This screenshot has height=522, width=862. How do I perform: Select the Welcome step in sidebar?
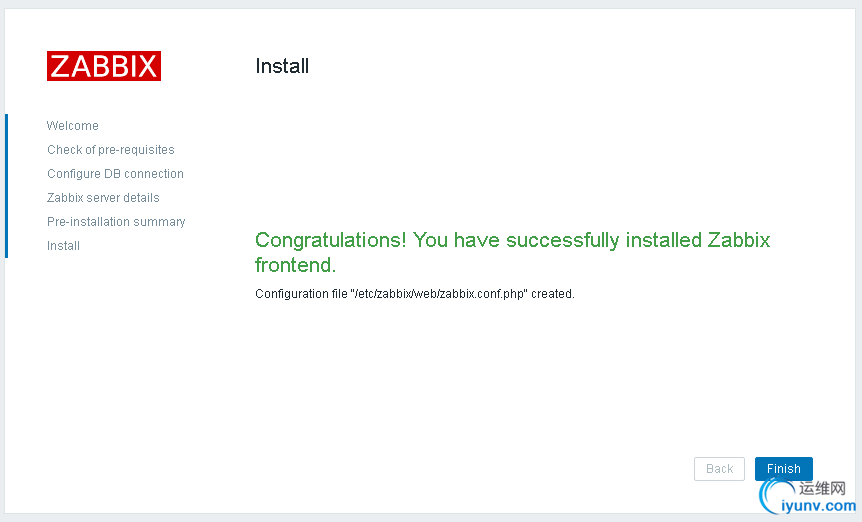pos(73,126)
